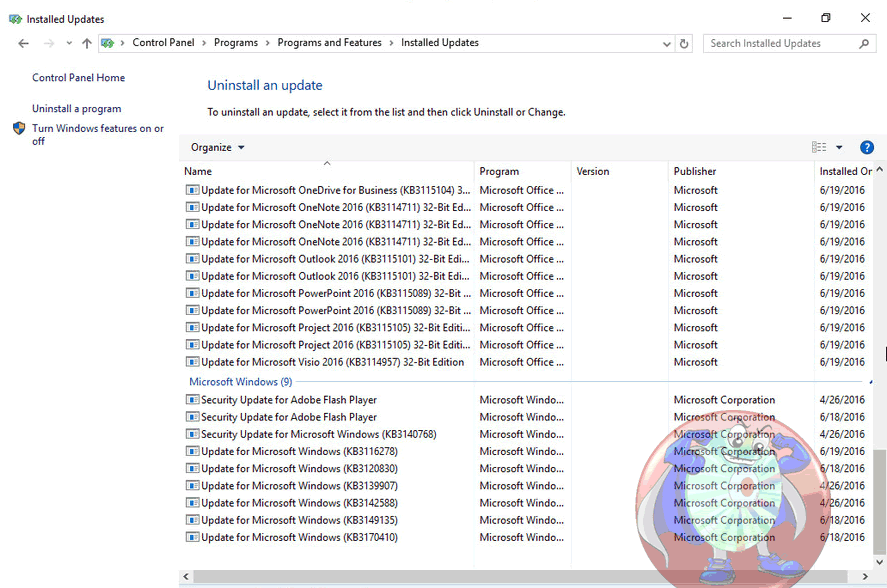This screenshot has height=588, width=887.
Task: Open address bar history dropdown
Action: pos(667,44)
